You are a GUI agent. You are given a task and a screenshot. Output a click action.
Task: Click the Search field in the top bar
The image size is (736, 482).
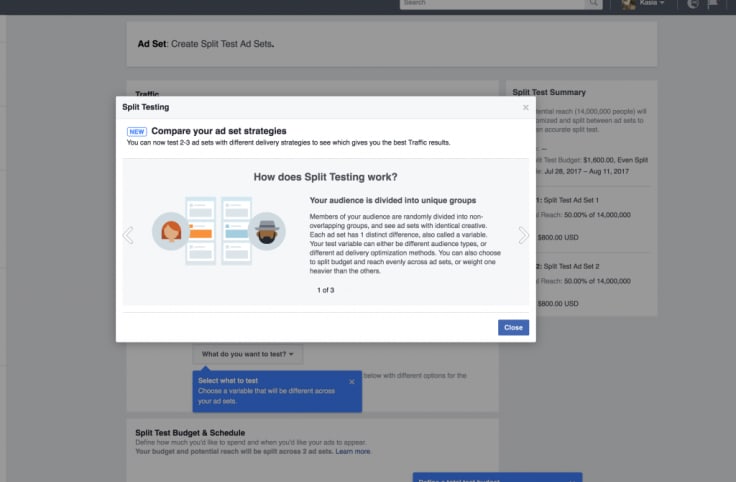pos(492,4)
